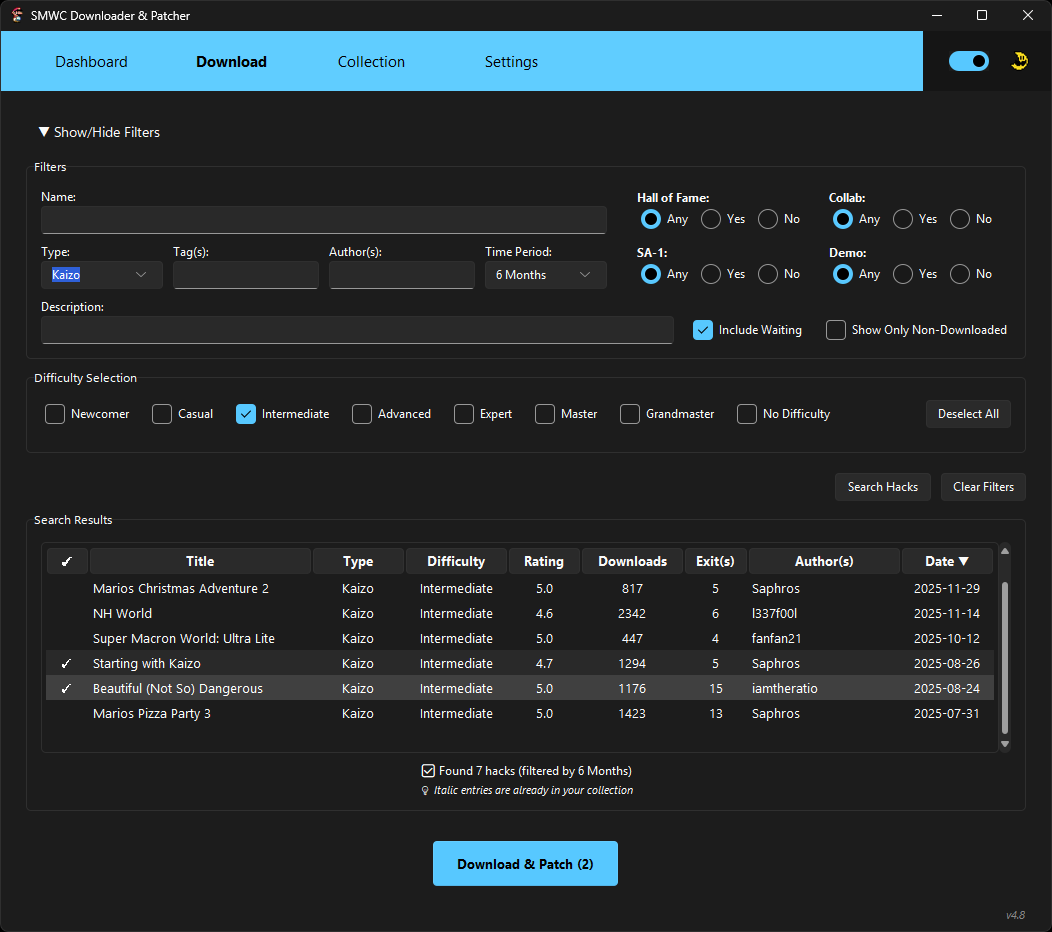Screen dimensions: 1052x932
Task: Click the lightbulb icon beside the italic hint
Action: (424, 790)
